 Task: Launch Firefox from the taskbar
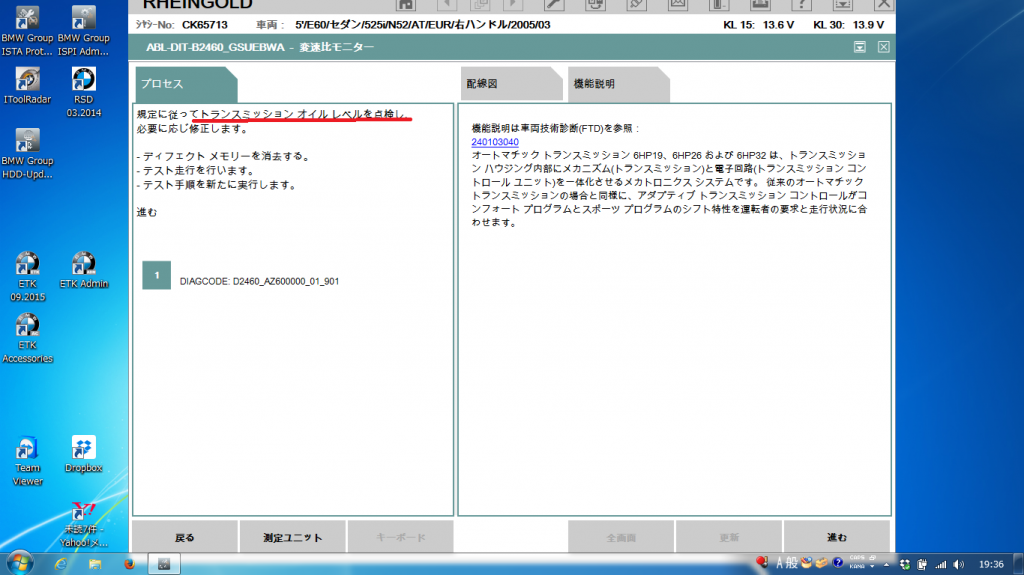(x=129, y=564)
